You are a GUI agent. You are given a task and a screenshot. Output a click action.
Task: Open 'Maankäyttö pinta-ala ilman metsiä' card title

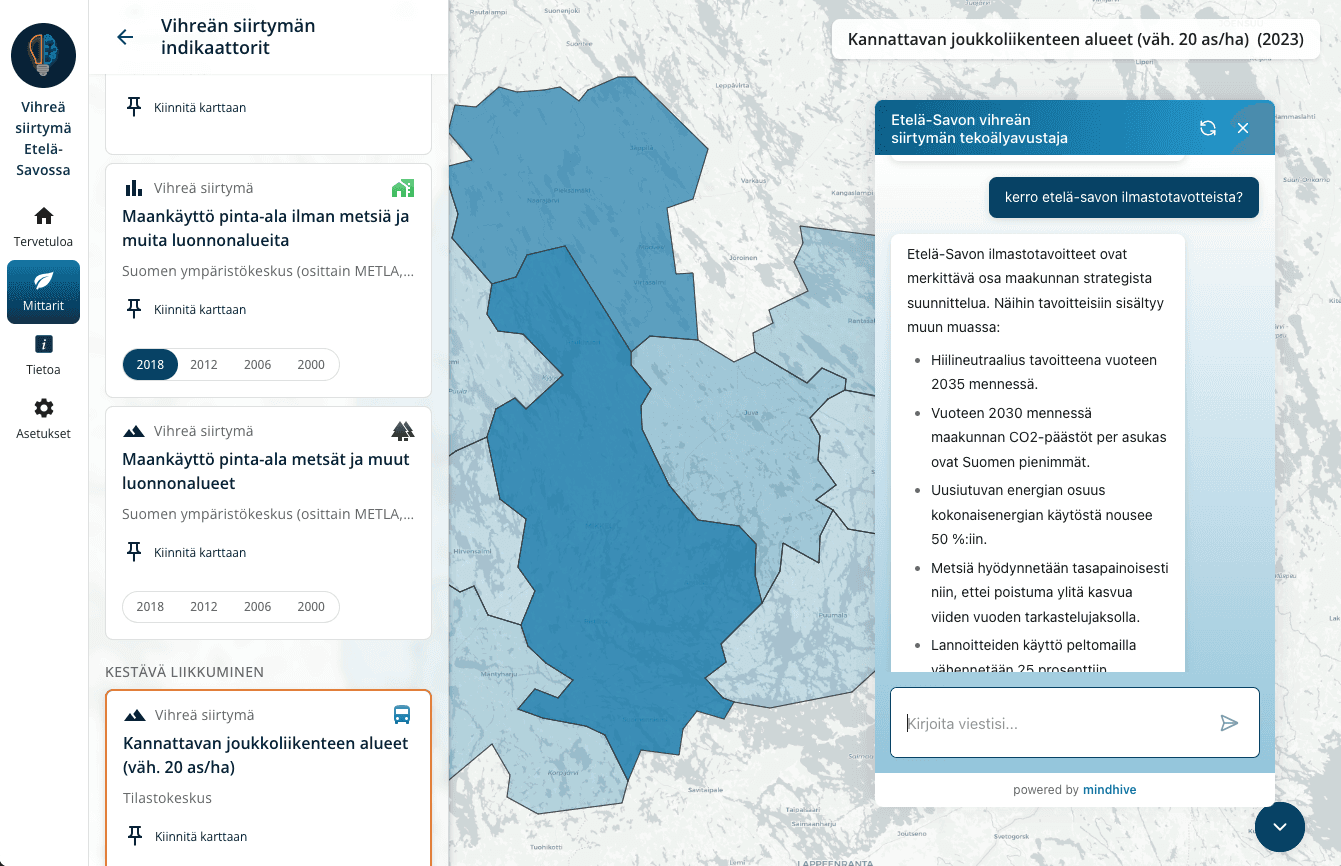click(x=266, y=228)
